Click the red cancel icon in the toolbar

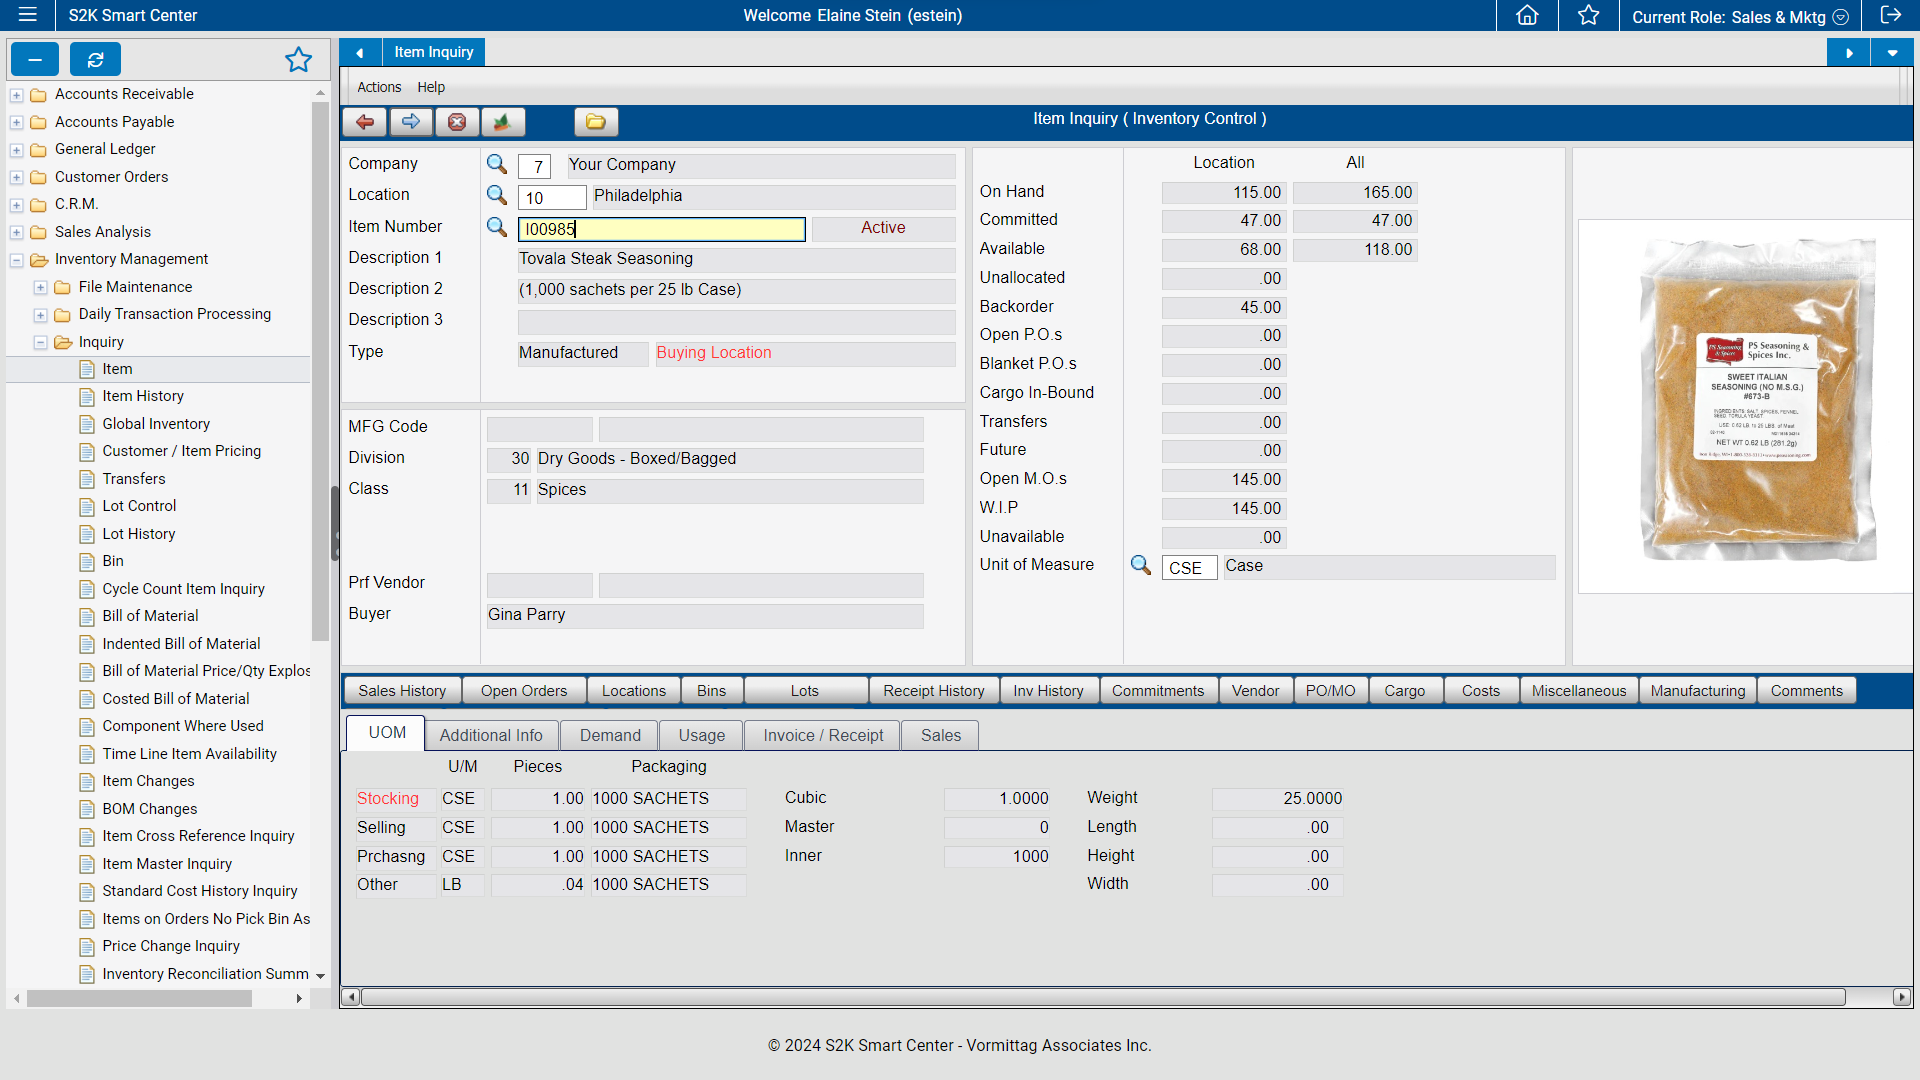click(x=457, y=122)
